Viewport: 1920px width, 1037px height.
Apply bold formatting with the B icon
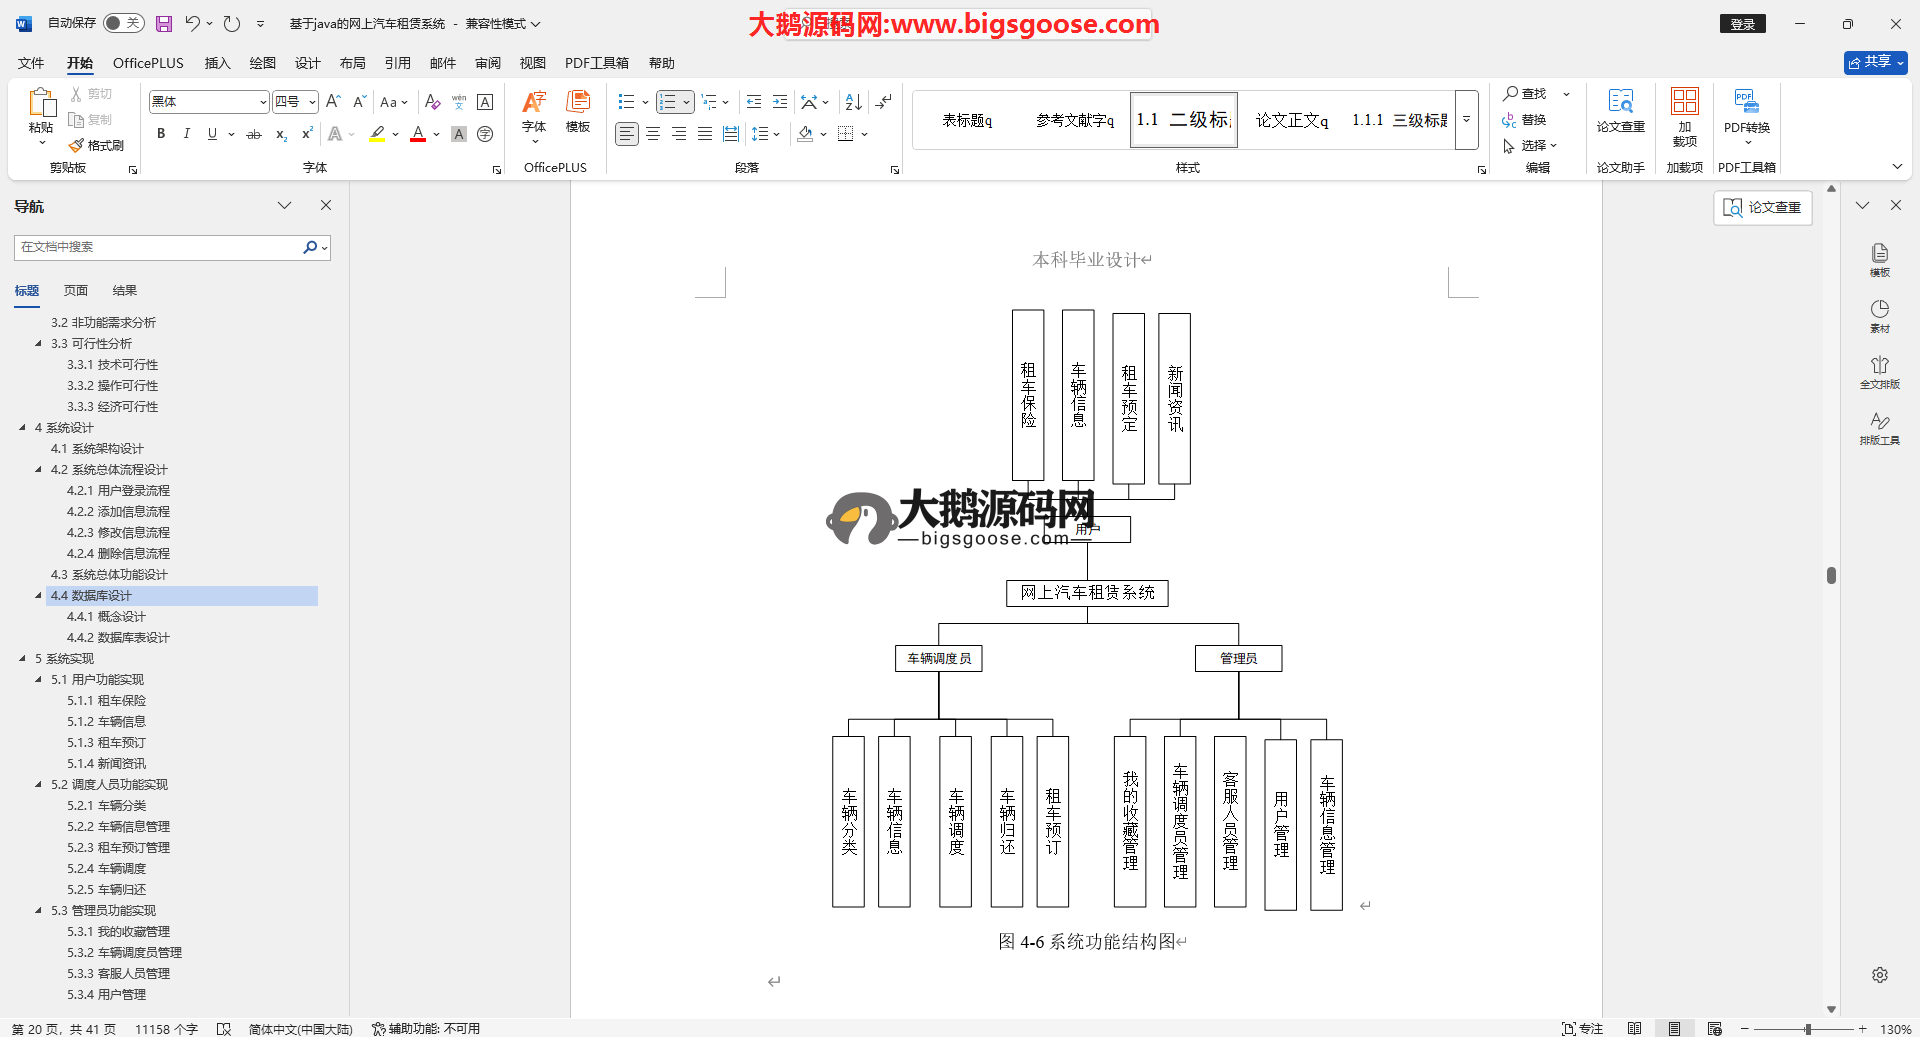pyautogui.click(x=161, y=134)
